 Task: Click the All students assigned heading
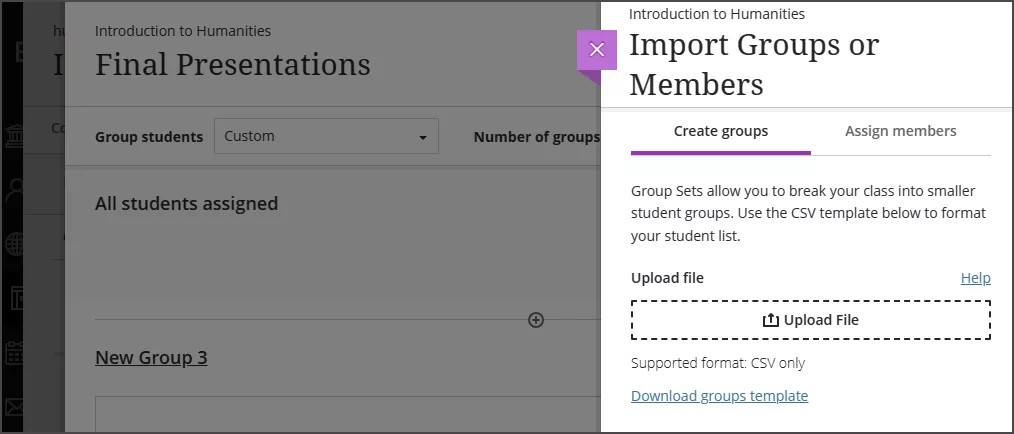click(186, 204)
